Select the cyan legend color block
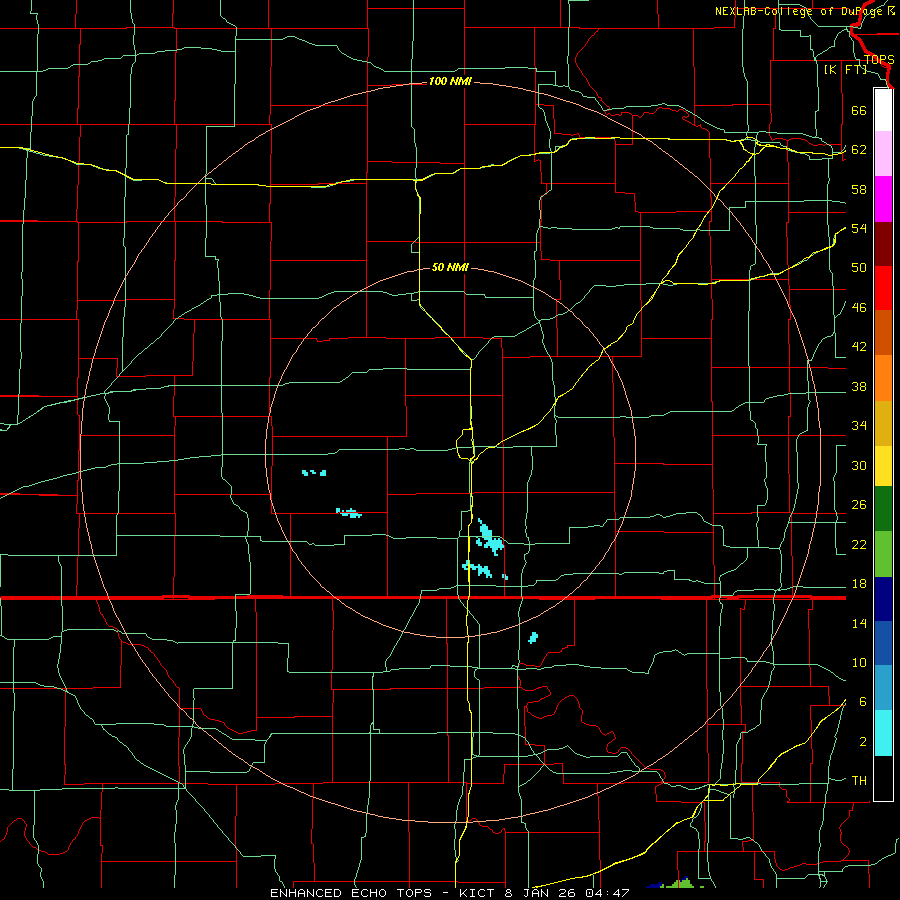This screenshot has width=900, height=900. [x=883, y=733]
